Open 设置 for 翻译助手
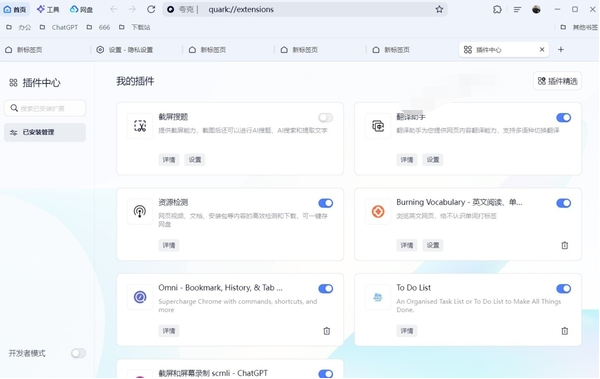600x379 pixels. point(433,160)
